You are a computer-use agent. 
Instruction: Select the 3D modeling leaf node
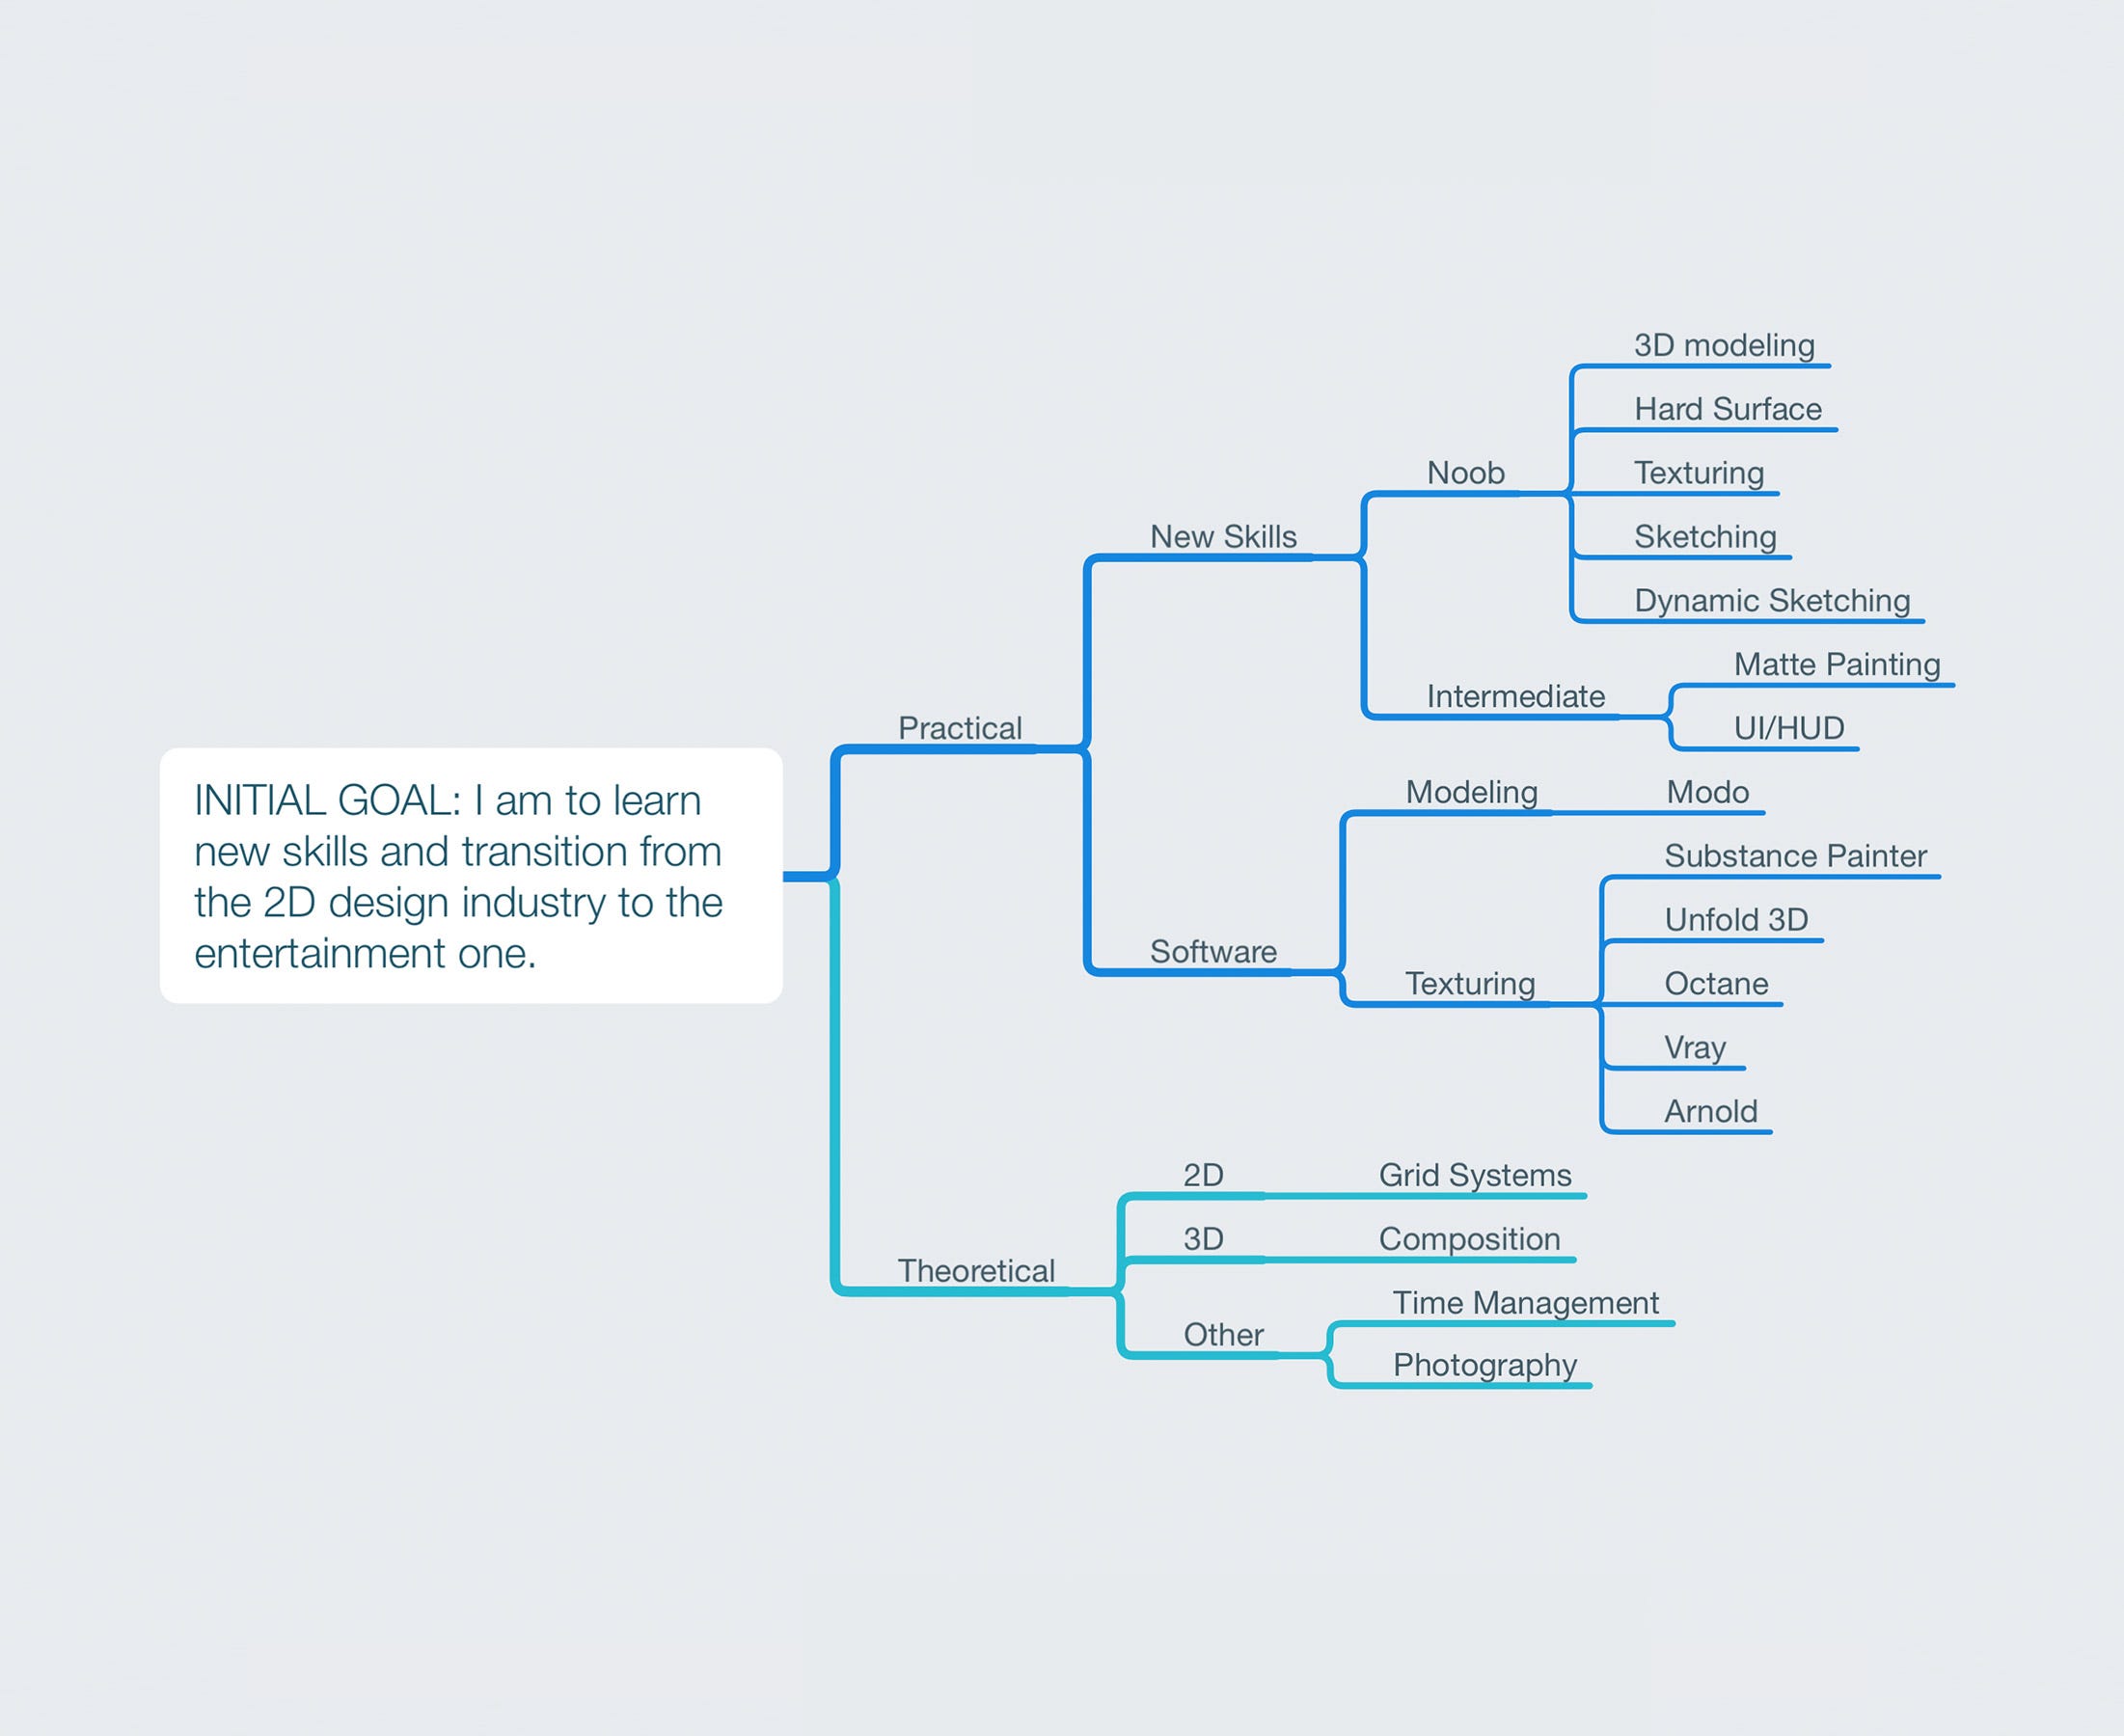coord(1723,346)
